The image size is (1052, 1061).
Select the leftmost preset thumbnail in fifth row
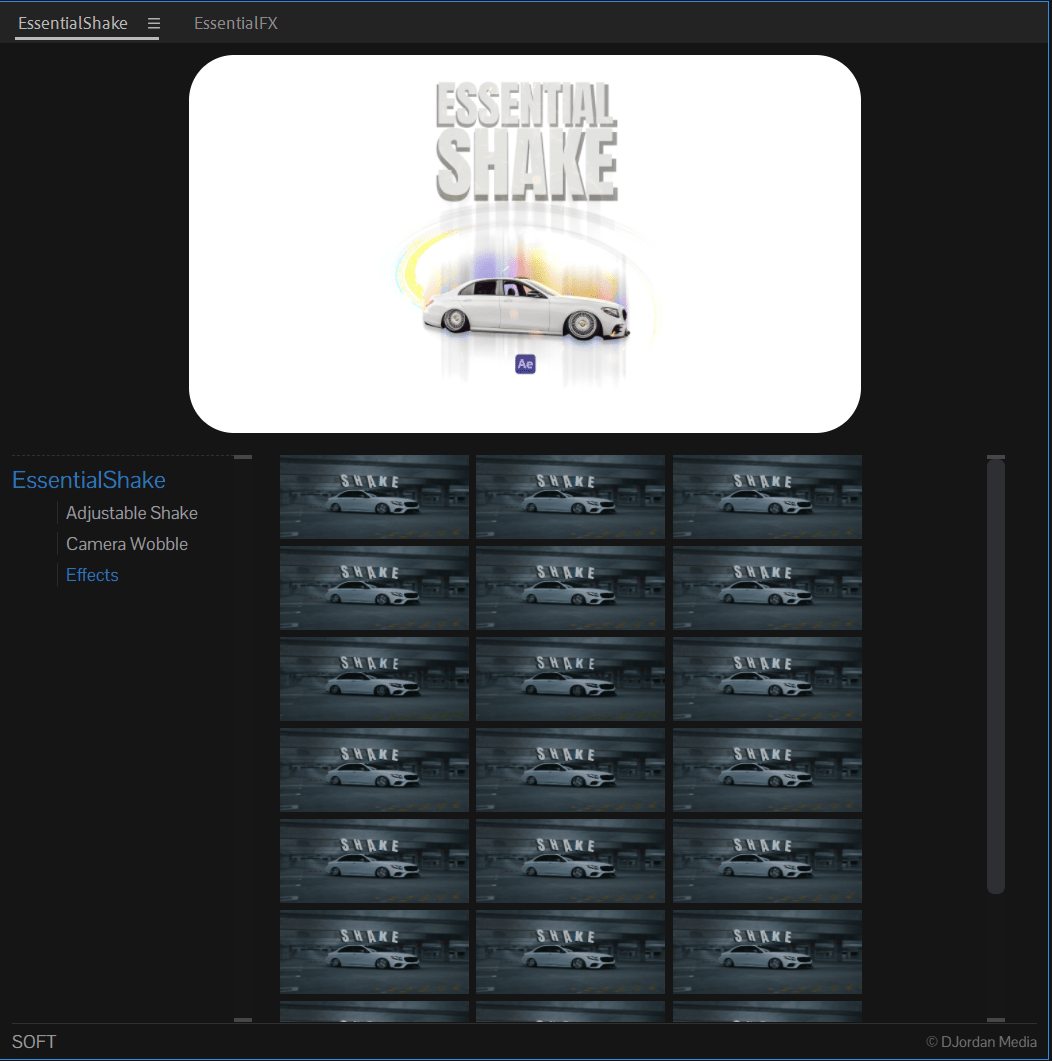(374, 861)
